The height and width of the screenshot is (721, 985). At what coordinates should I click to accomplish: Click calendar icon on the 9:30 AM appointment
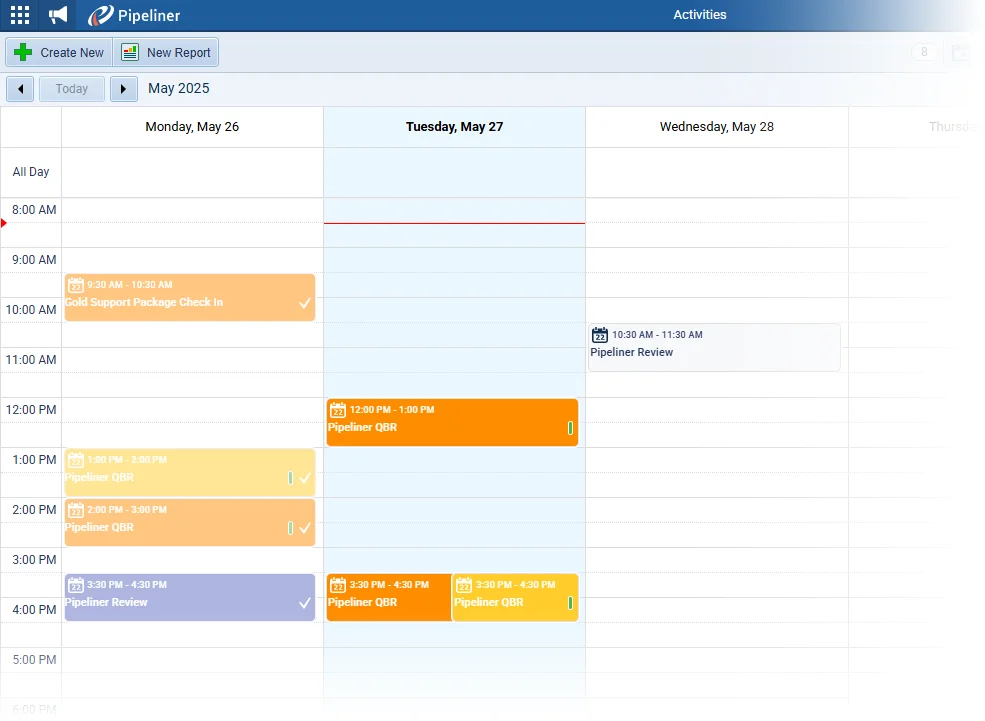pyautogui.click(x=75, y=285)
